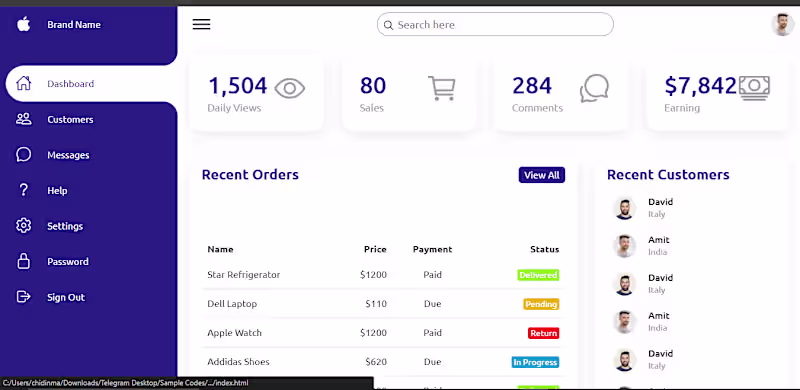Click the Return status badge
The height and width of the screenshot is (390, 800).
point(543,333)
